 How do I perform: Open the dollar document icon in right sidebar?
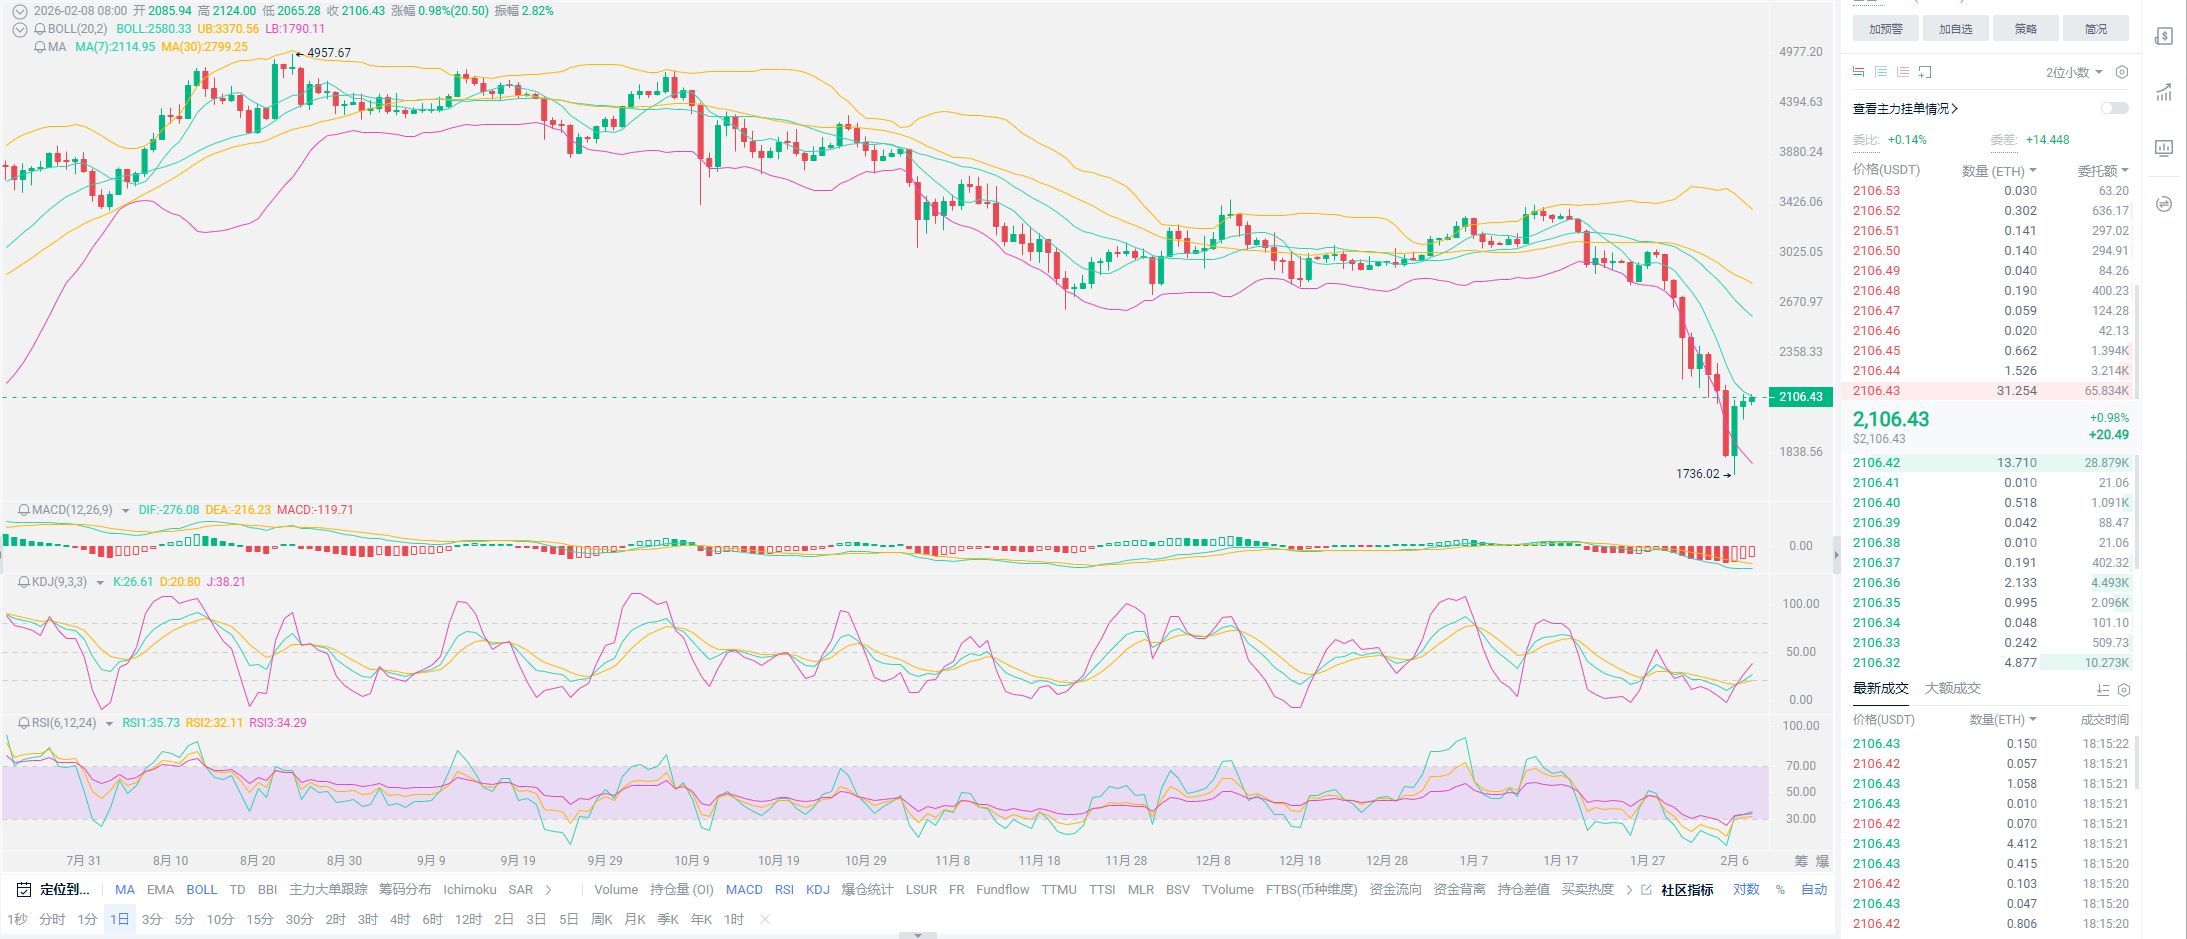[2164, 37]
